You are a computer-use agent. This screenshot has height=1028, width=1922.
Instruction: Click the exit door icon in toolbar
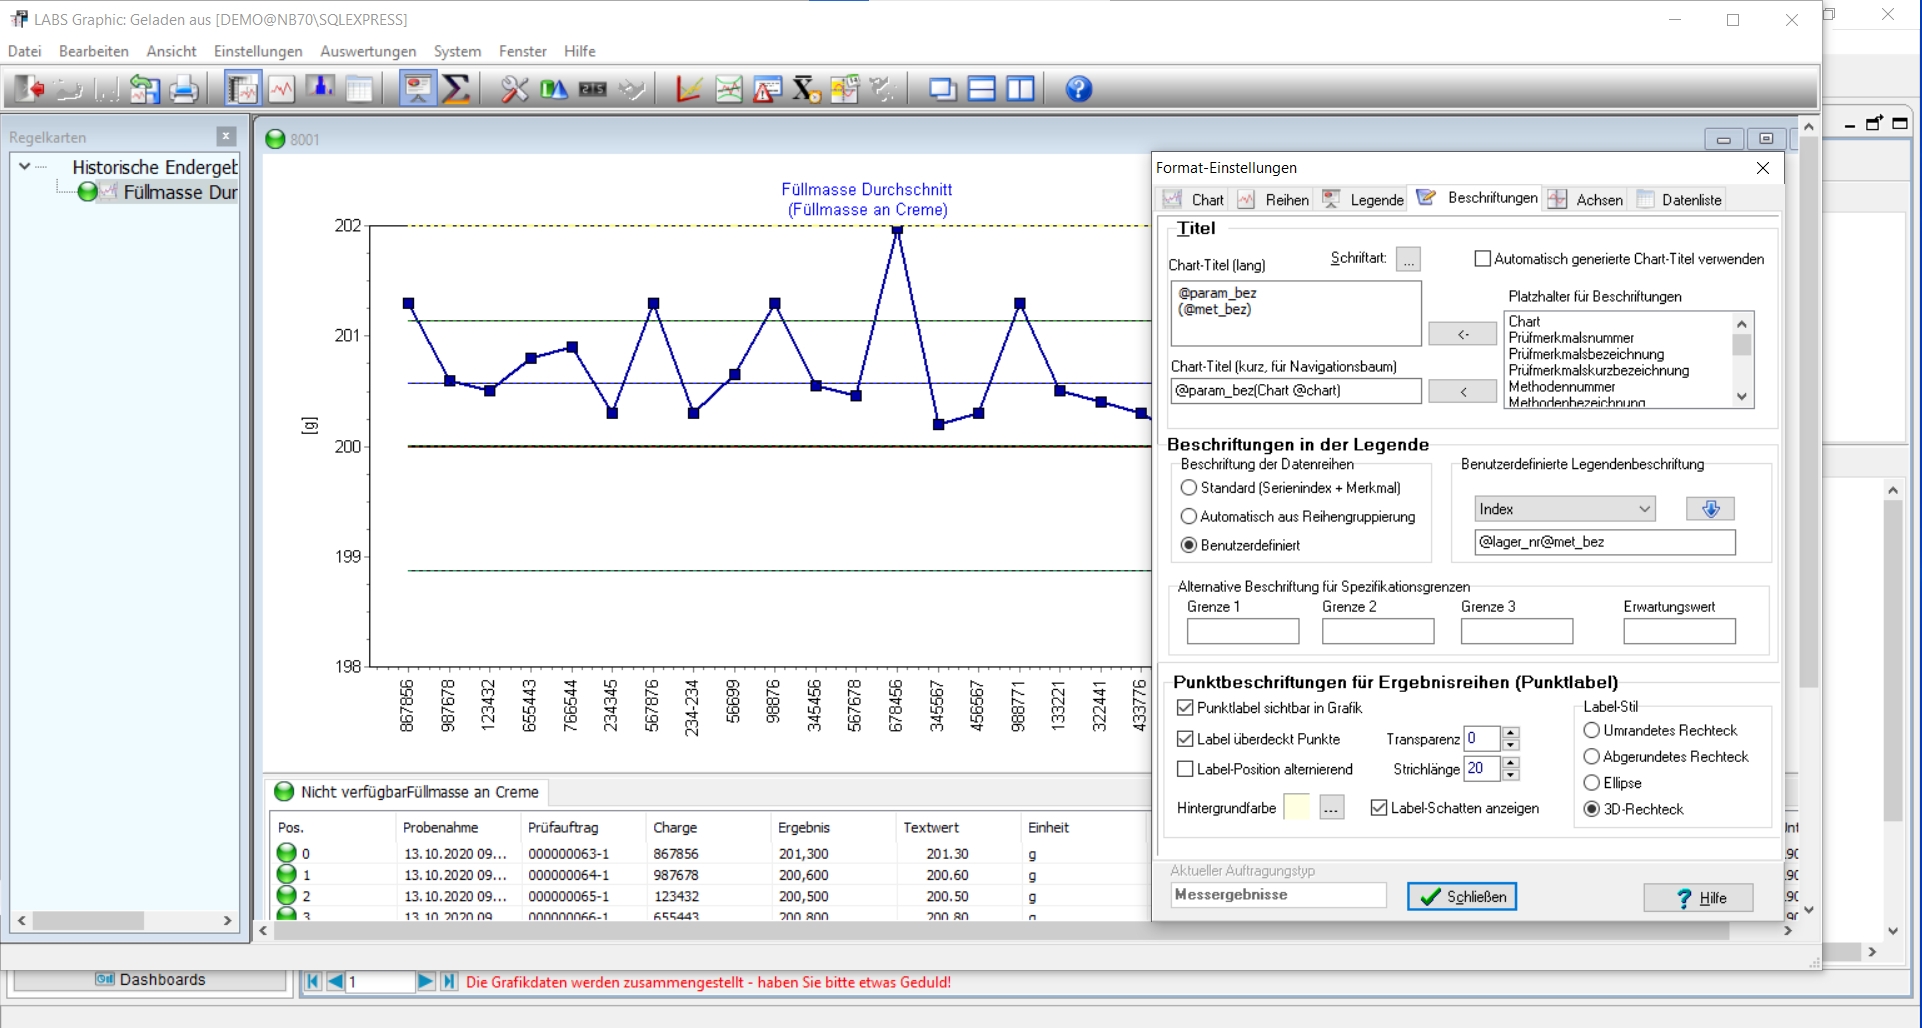tap(29, 90)
